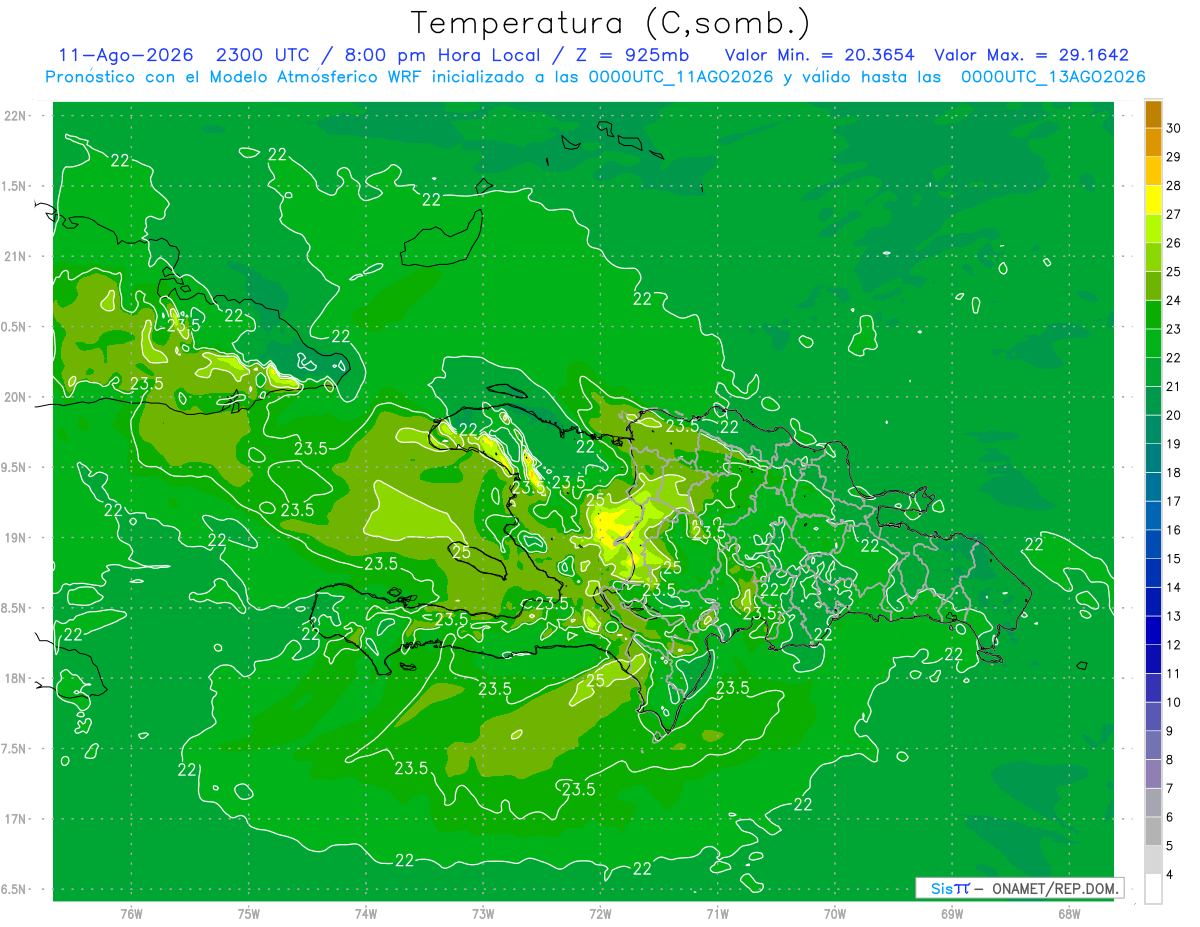Pick the green legend swatch between 22 and 23
The width and height of the screenshot is (1200, 927).
[x=1153, y=344]
